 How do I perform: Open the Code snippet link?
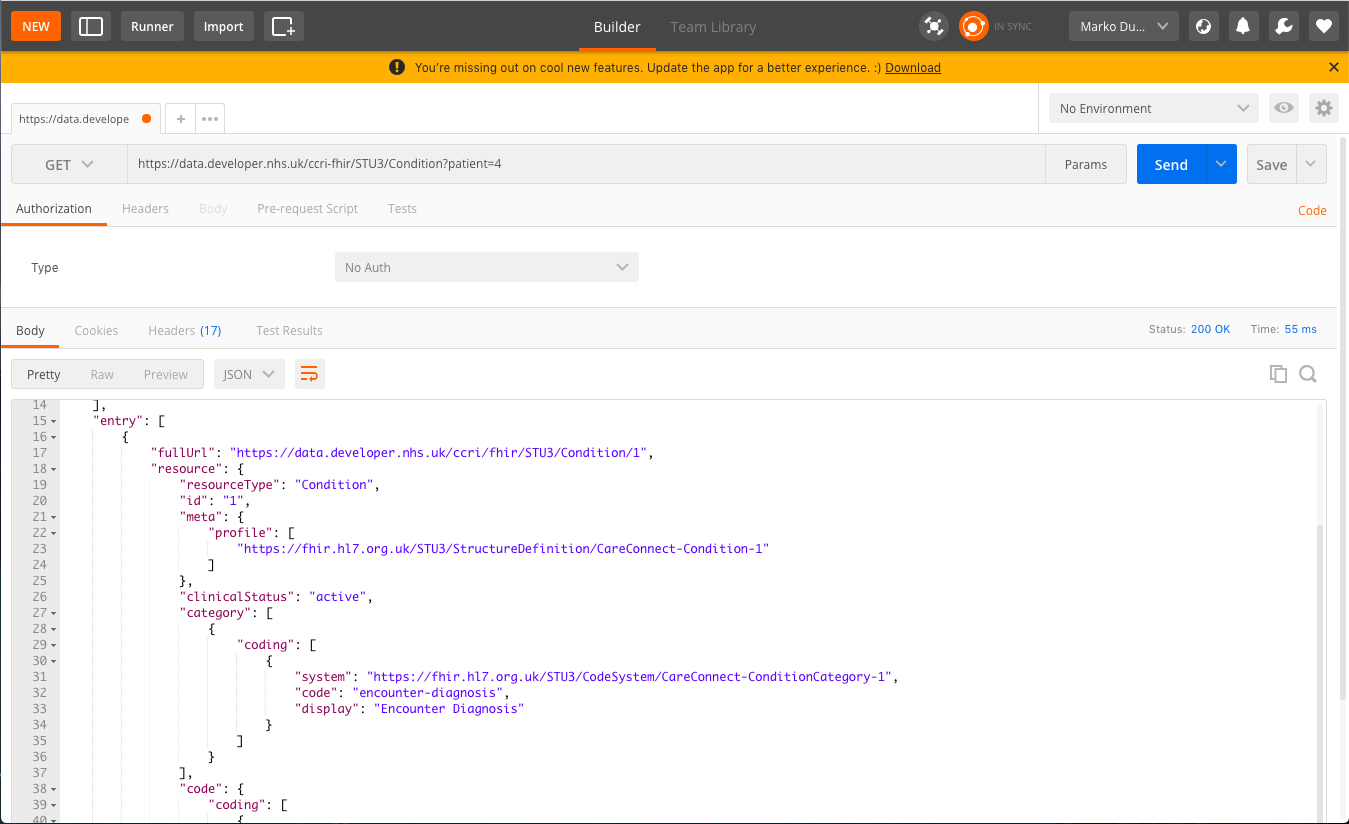click(1312, 210)
